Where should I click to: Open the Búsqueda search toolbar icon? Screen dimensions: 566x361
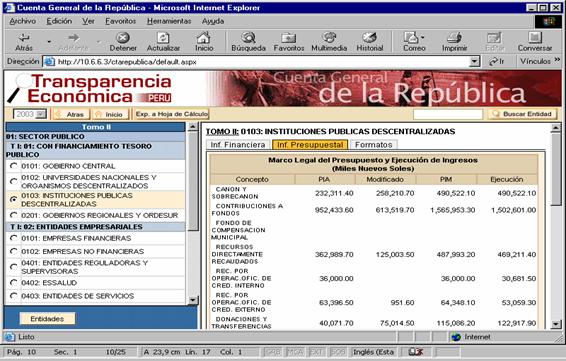point(248,38)
